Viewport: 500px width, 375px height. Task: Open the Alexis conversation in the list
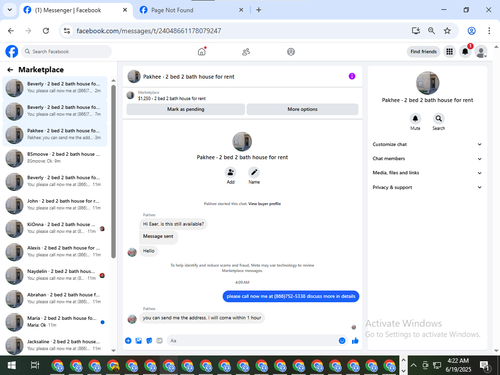pyautogui.click(x=55, y=251)
